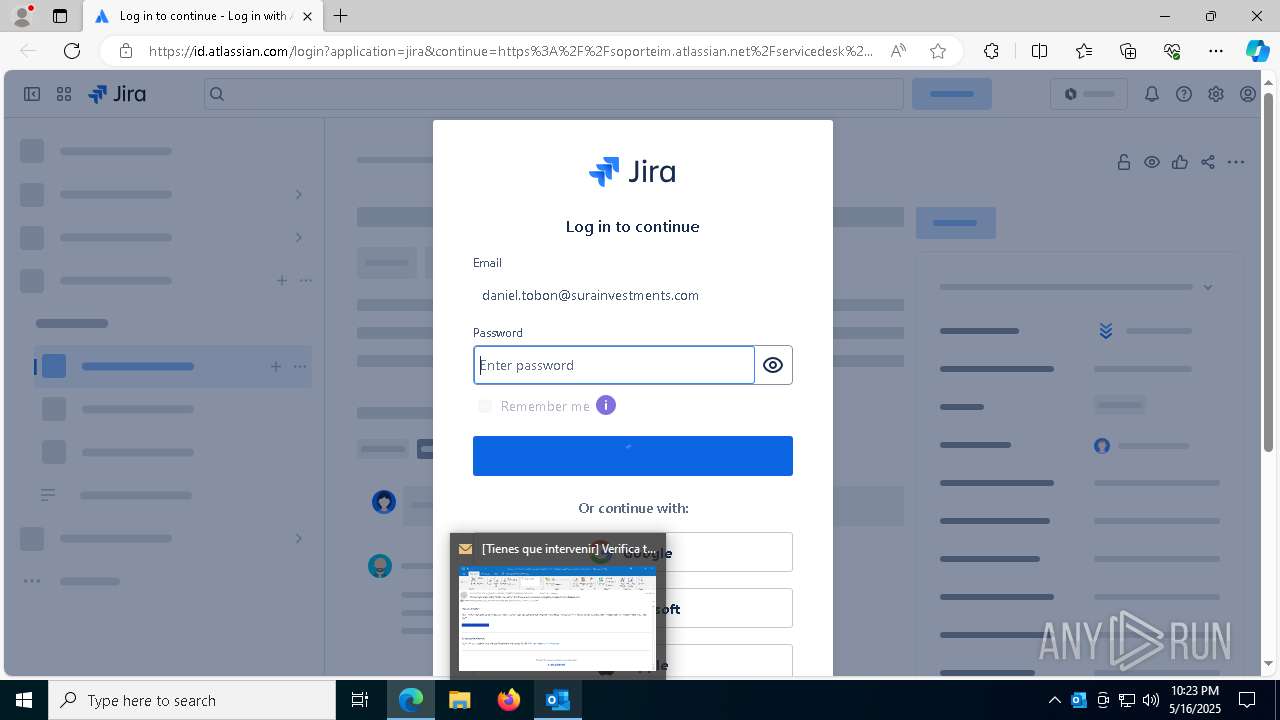1280x720 pixels.
Task: Click the share issue icon
Action: point(1208,162)
